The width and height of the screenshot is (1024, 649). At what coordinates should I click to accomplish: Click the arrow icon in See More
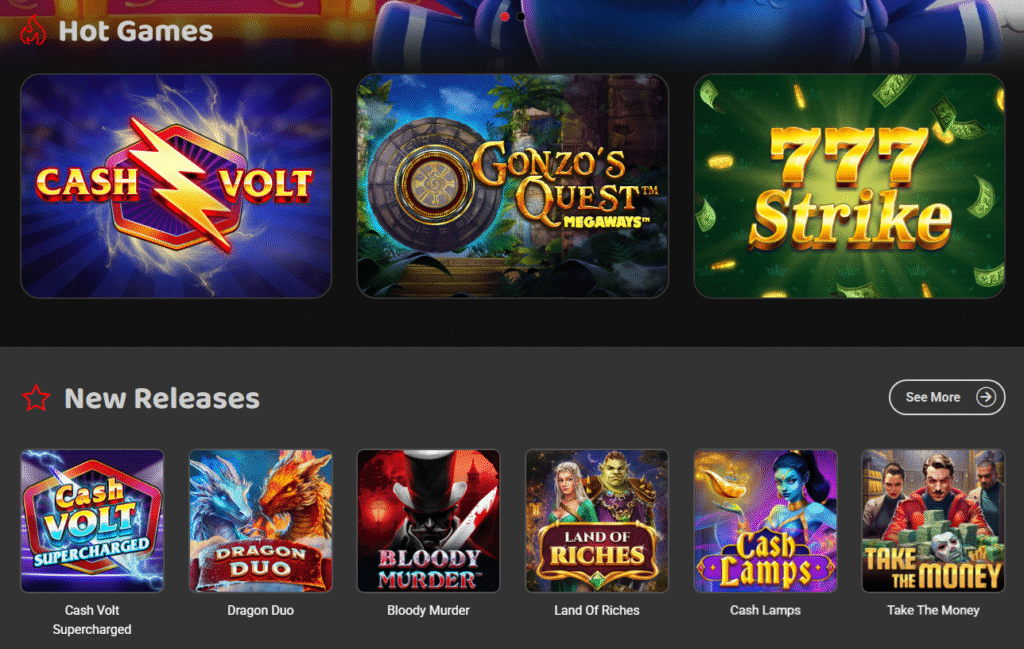[985, 397]
